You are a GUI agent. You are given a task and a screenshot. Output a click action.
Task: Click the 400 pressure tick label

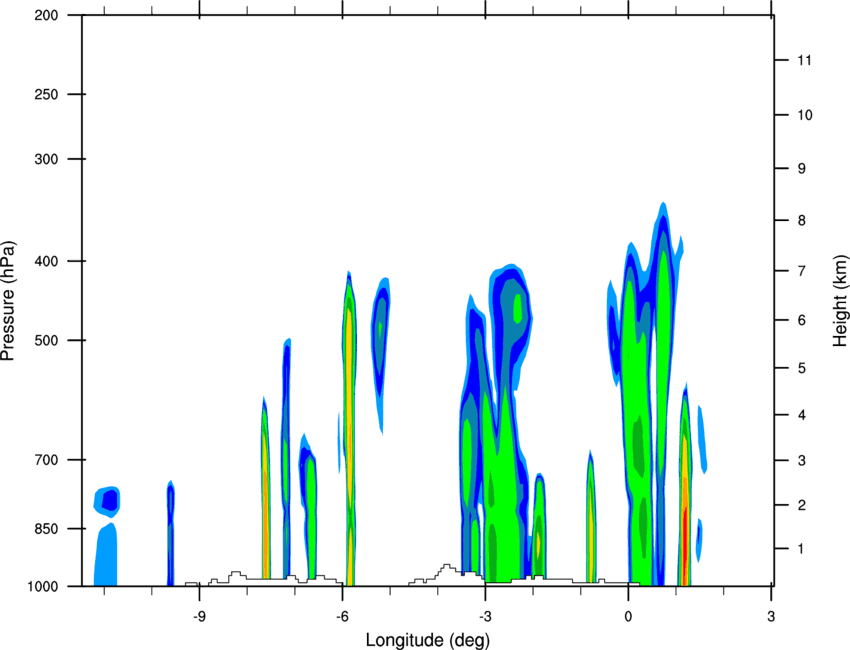(x=47, y=261)
